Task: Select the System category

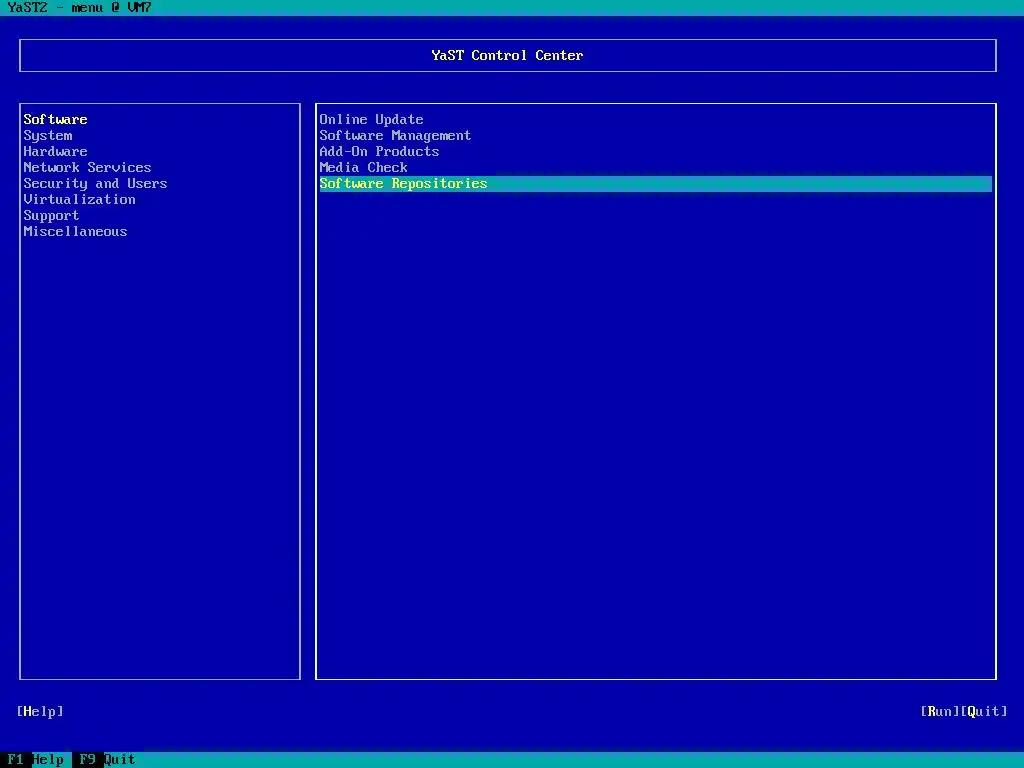Action: [48, 136]
